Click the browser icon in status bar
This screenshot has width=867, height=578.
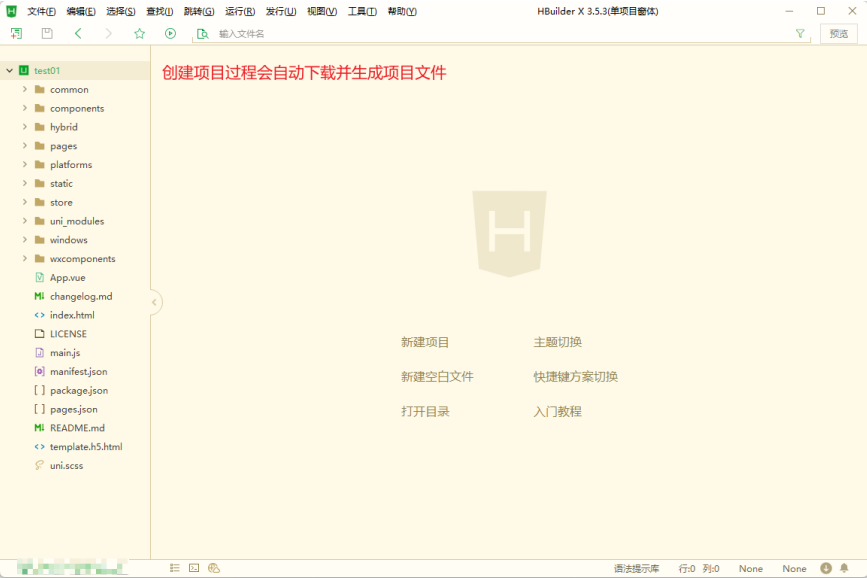(x=214, y=568)
